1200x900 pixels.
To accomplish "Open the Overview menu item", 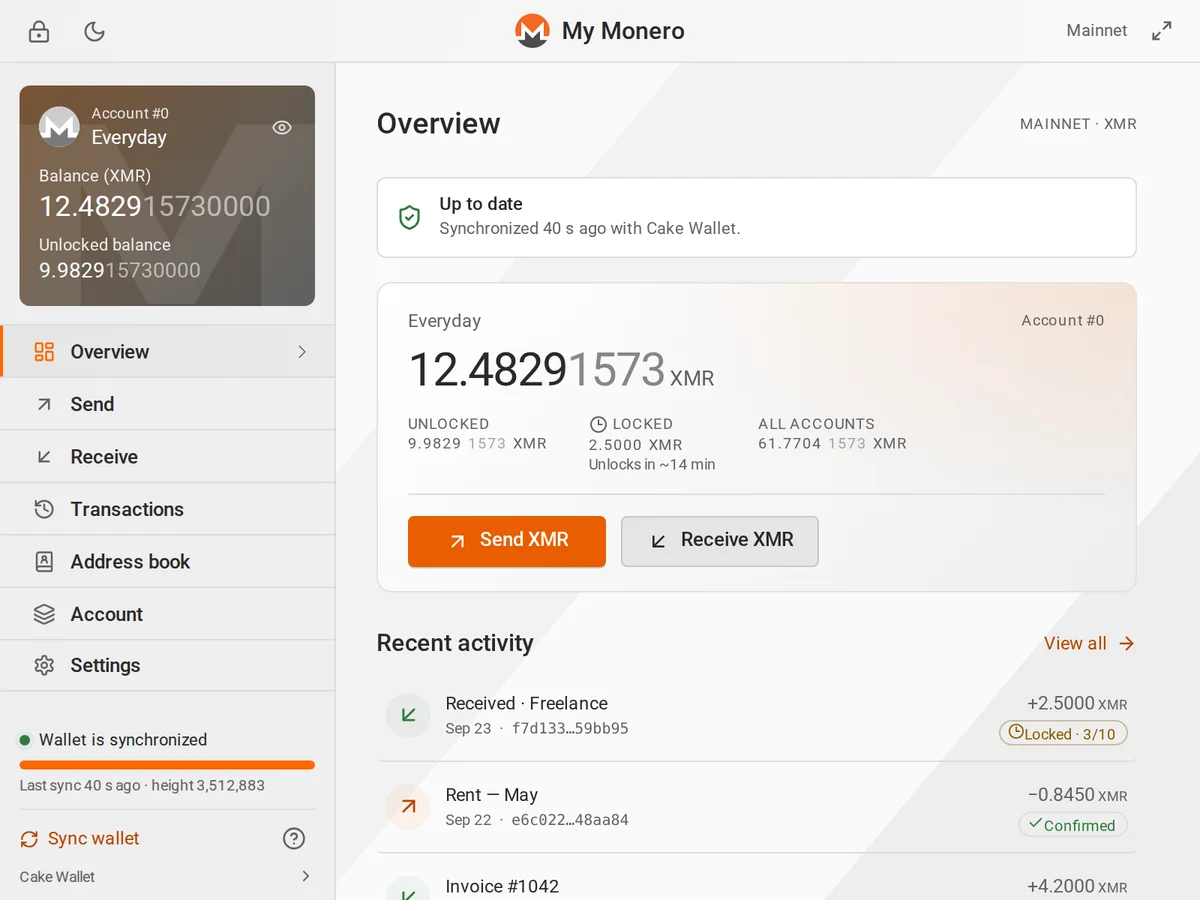I will pos(168,352).
